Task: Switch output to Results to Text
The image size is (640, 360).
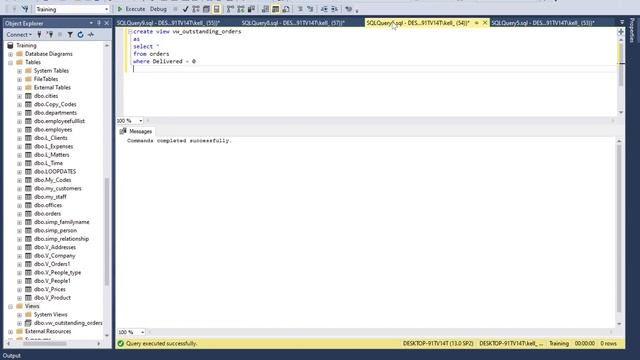Action: 265,9
